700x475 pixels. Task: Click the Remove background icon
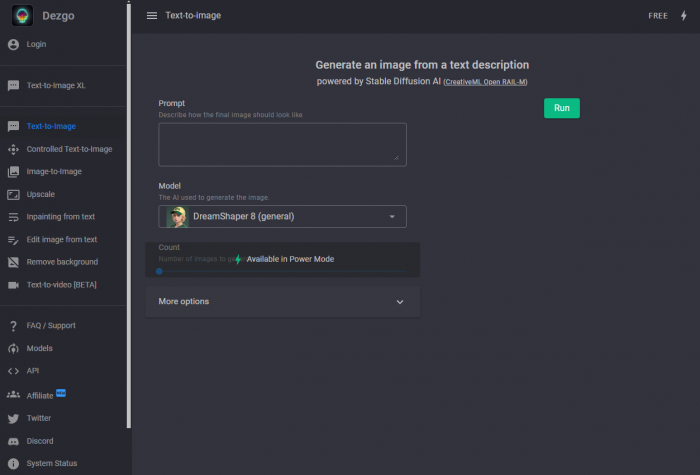coord(13,262)
